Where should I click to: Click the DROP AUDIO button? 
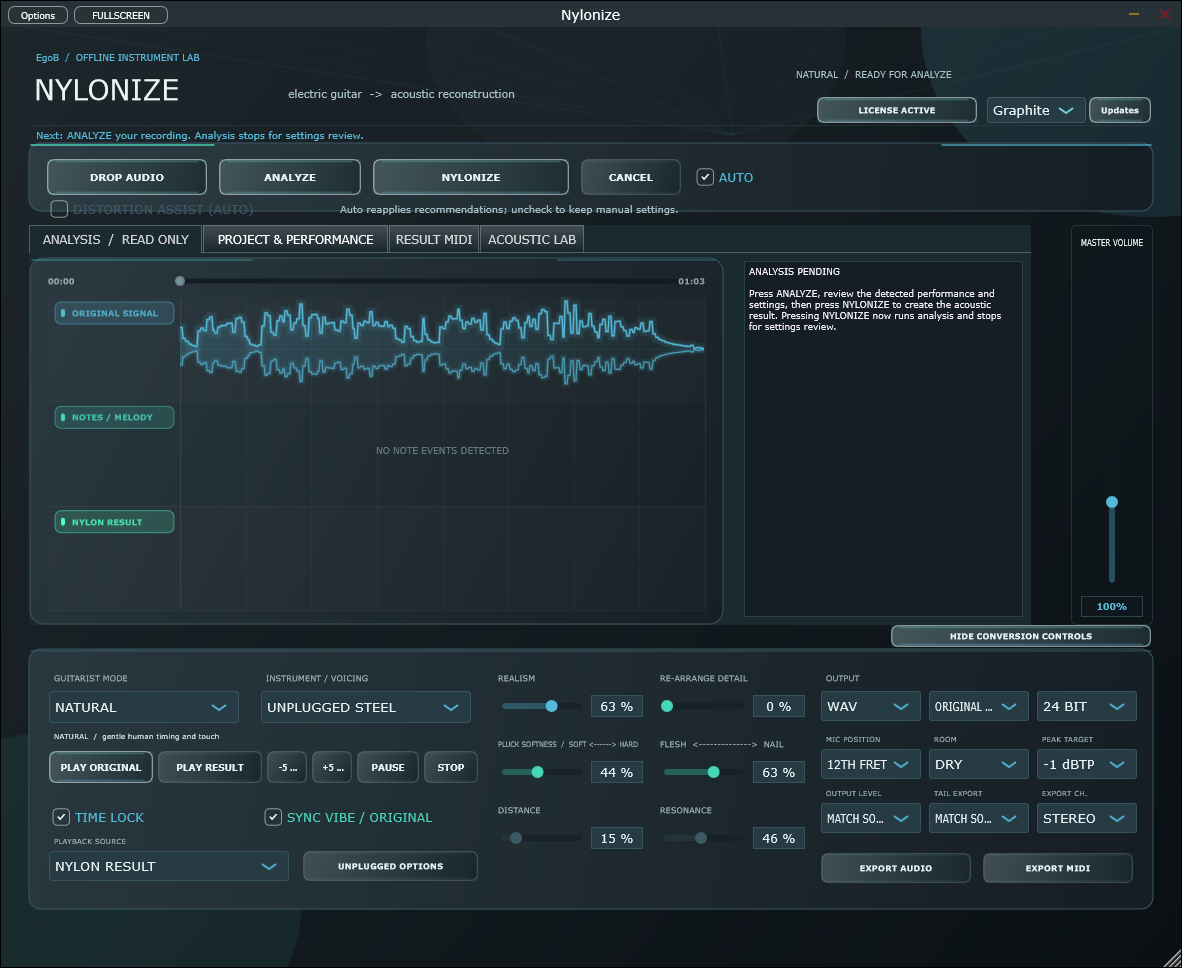pyautogui.click(x=127, y=177)
